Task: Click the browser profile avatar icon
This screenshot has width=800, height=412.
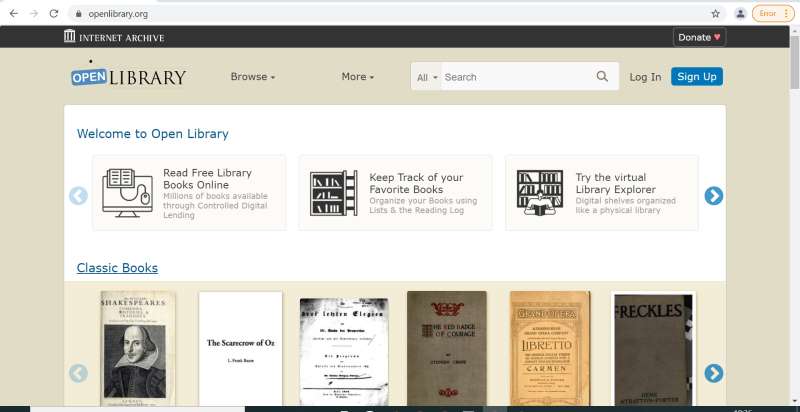Action: tap(740, 14)
